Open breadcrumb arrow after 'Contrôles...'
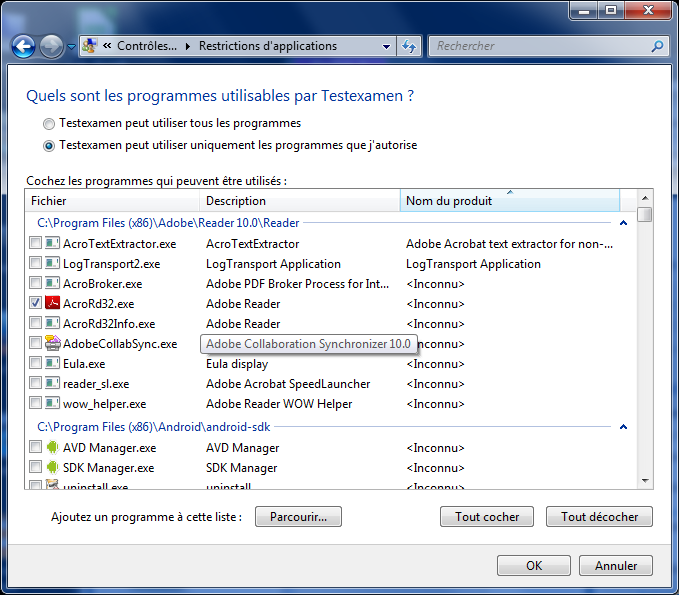Screen dimensions: 679x595 [x=188, y=46]
